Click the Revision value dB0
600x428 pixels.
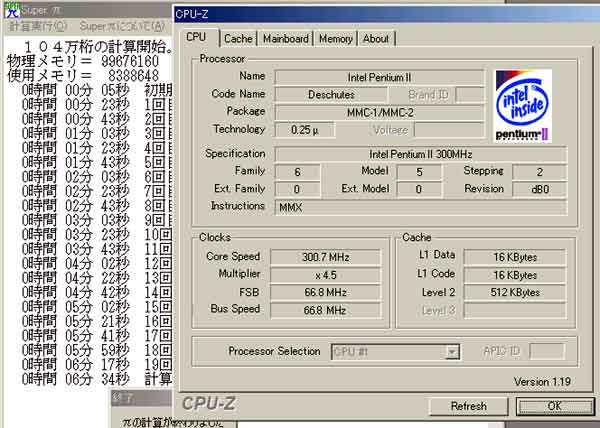540,189
